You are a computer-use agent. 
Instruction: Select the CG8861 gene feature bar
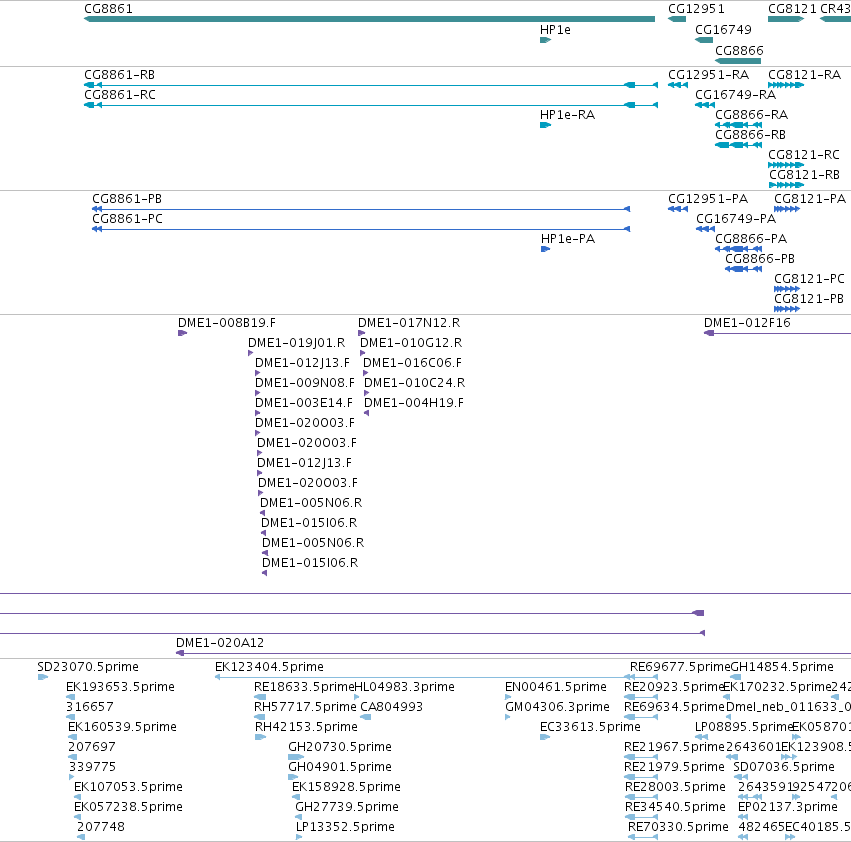[x=369, y=19]
